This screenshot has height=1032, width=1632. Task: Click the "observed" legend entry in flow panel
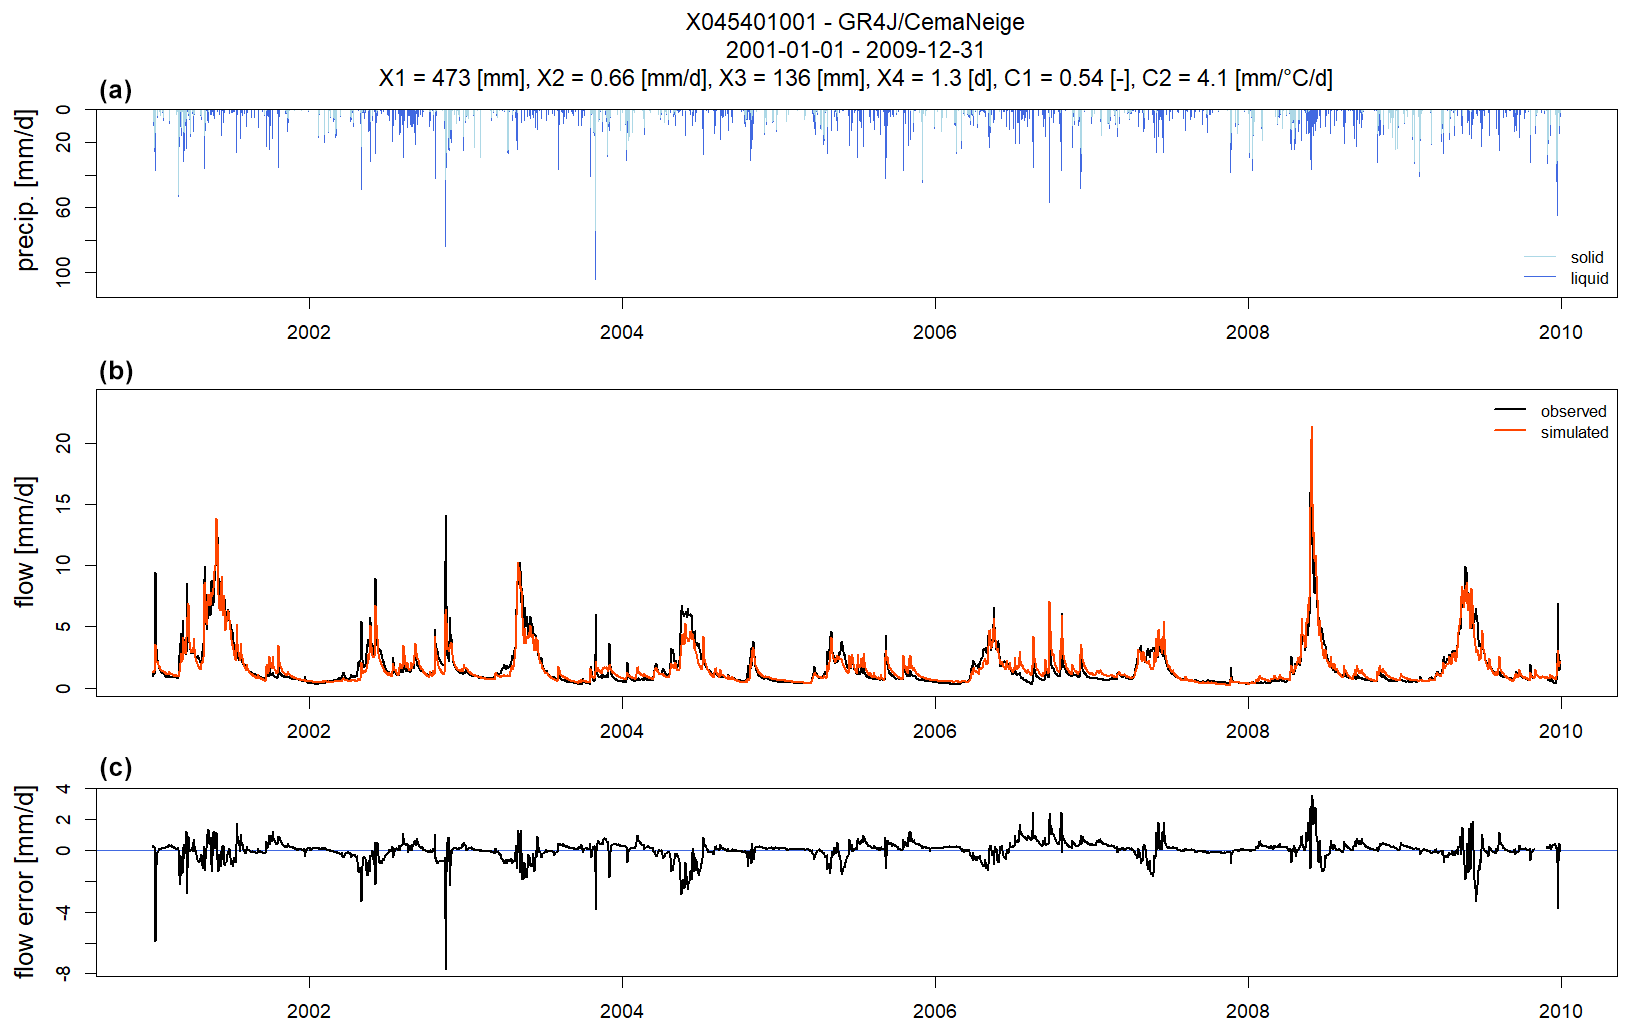[x=1573, y=411]
